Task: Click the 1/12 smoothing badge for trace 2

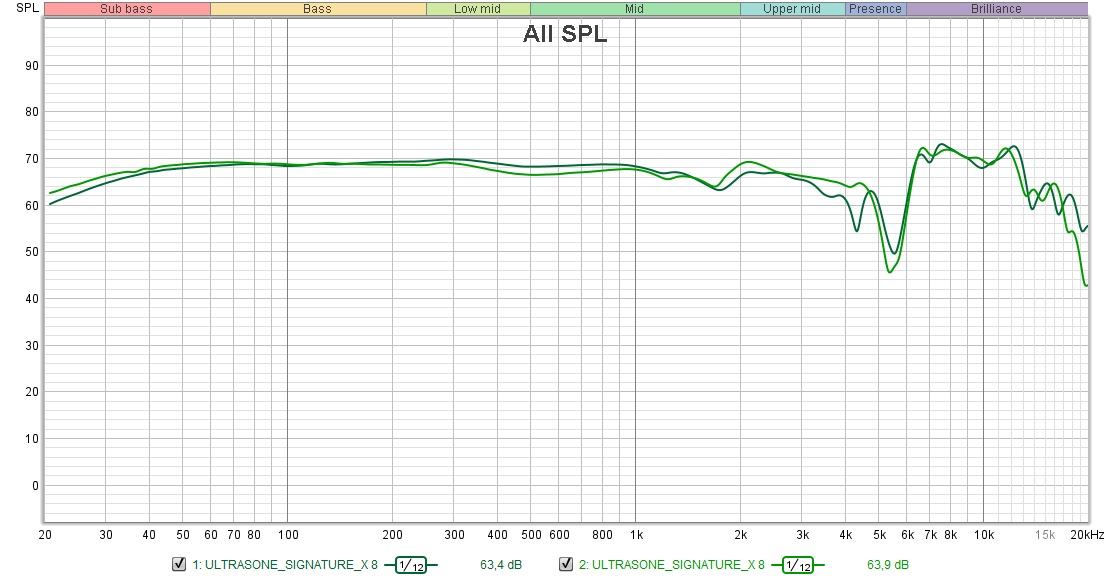Action: coord(797,565)
